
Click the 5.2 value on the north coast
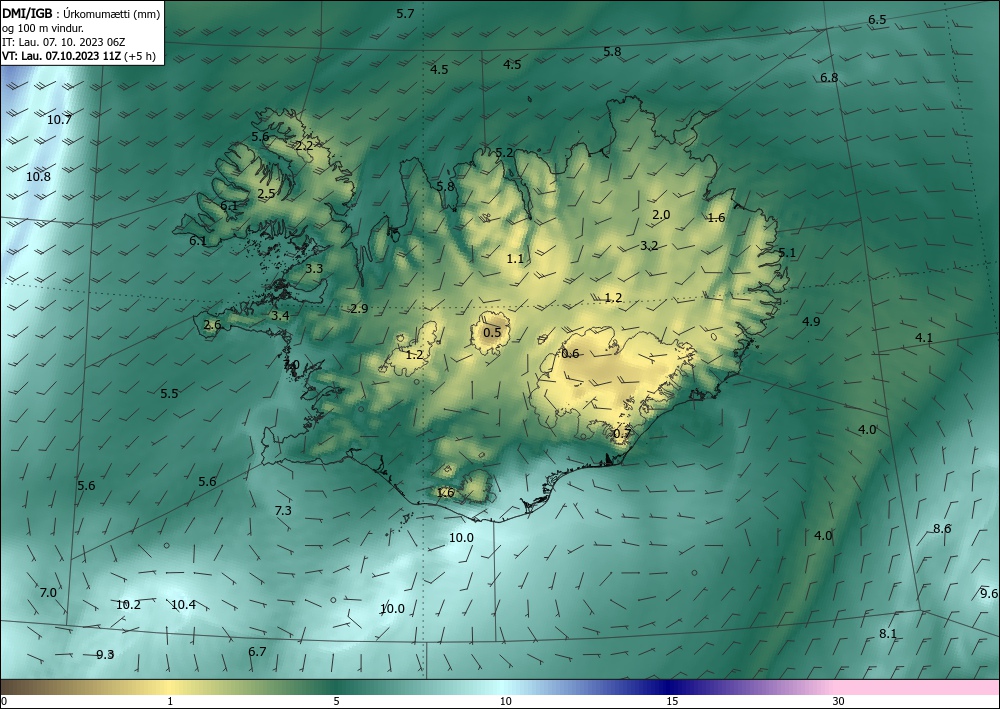[x=504, y=152]
